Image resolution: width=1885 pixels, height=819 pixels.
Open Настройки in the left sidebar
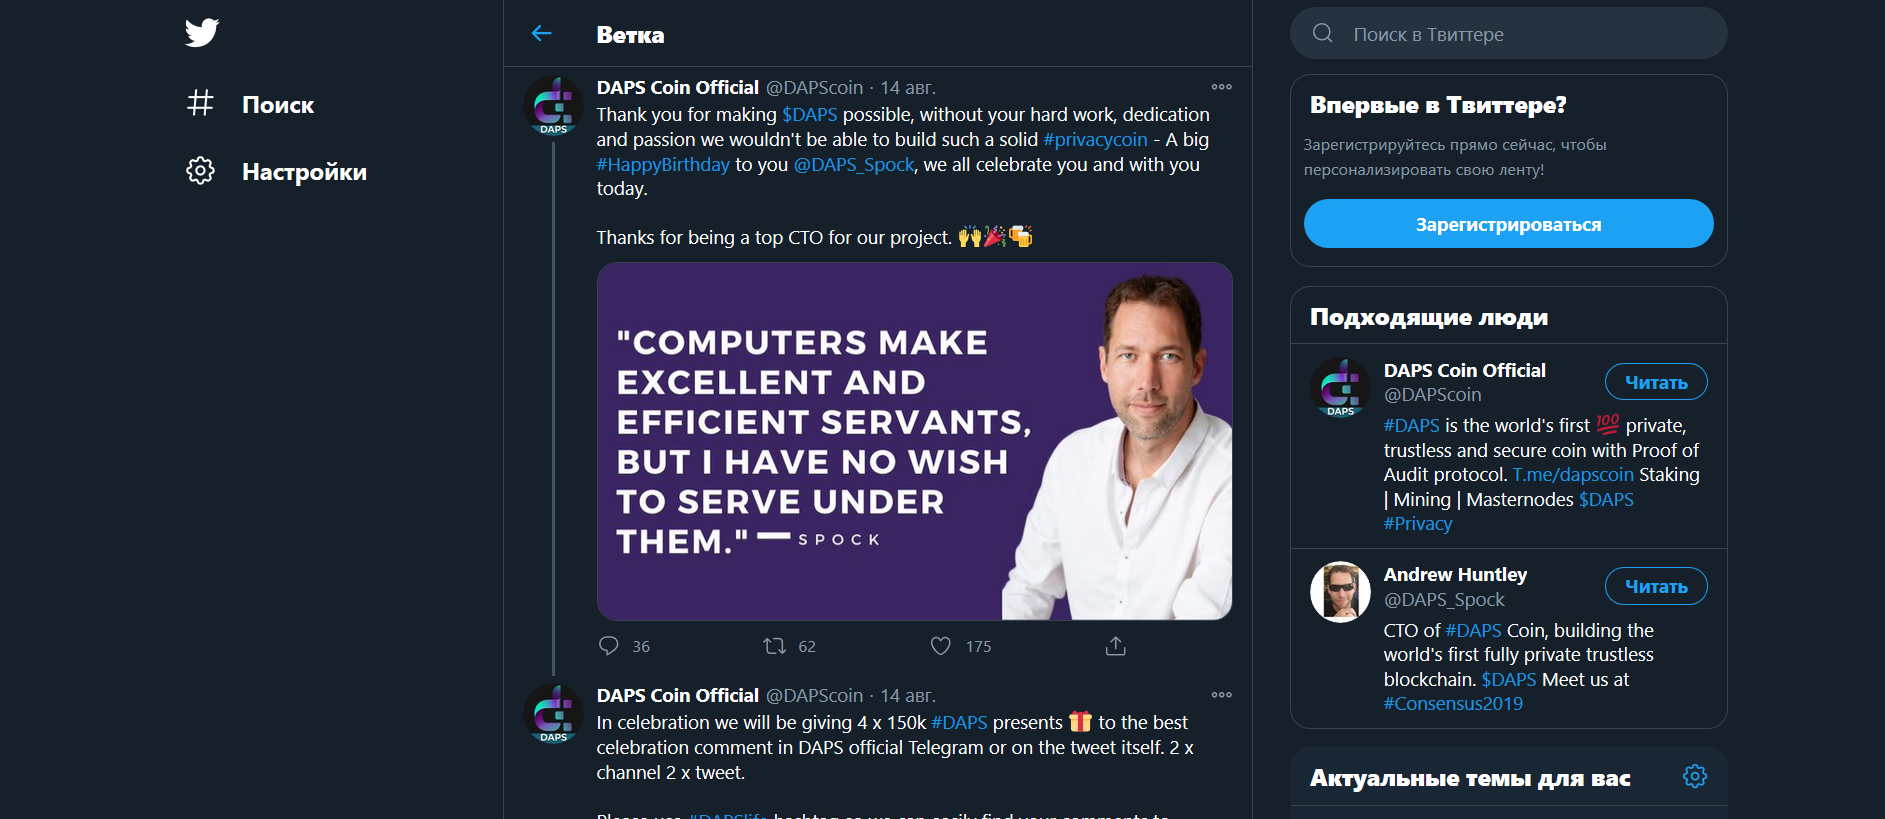[304, 171]
